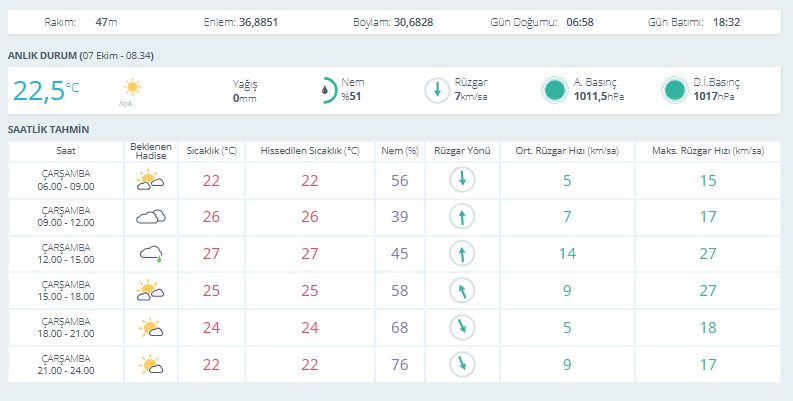Click Sıcaklık value 24 in 18.00 - 21.00 row
Image resolution: width=793 pixels, height=401 pixels.
[x=211, y=328]
